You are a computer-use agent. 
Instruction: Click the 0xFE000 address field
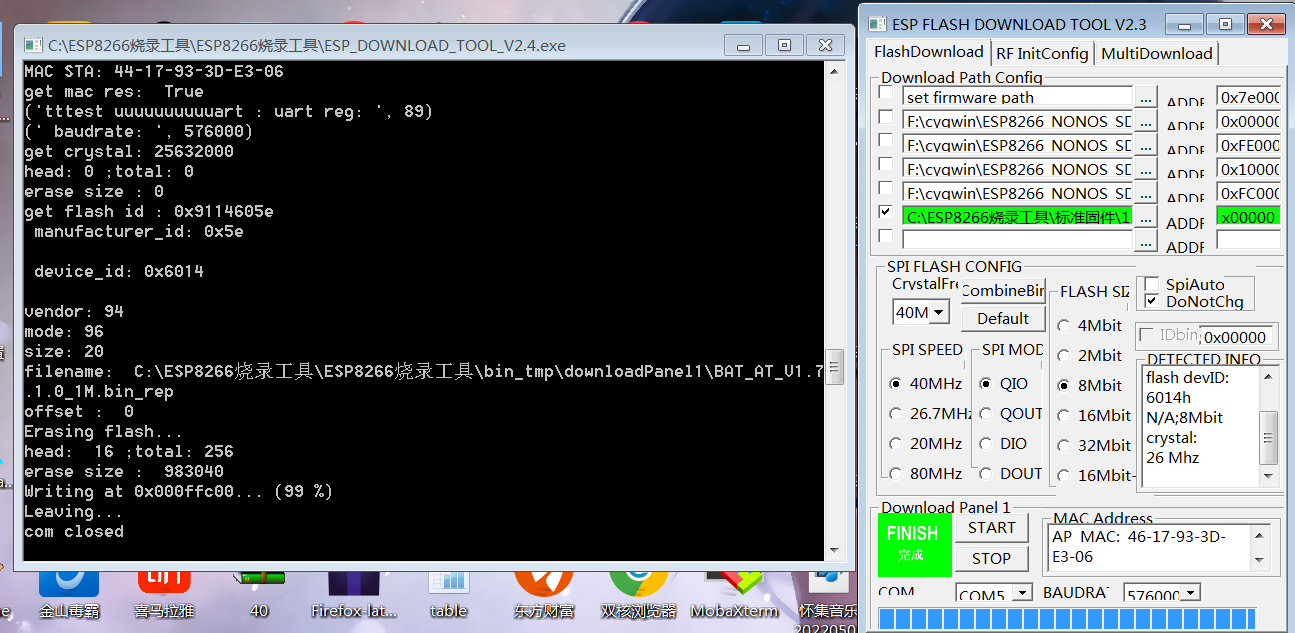1248,145
